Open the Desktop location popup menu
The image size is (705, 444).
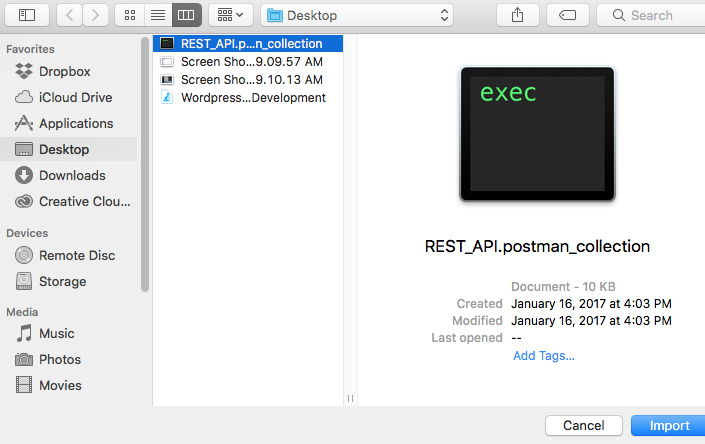357,15
